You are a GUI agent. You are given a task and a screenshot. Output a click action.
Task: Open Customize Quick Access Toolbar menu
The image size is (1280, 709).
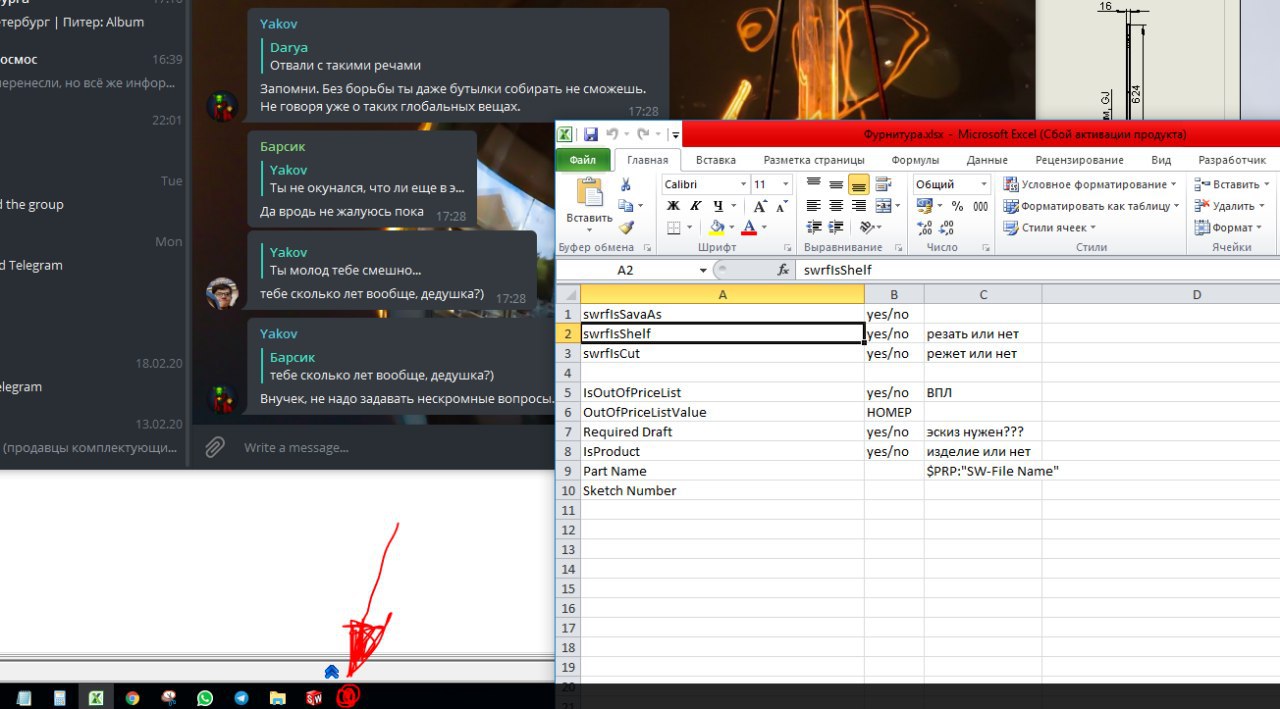tap(676, 135)
